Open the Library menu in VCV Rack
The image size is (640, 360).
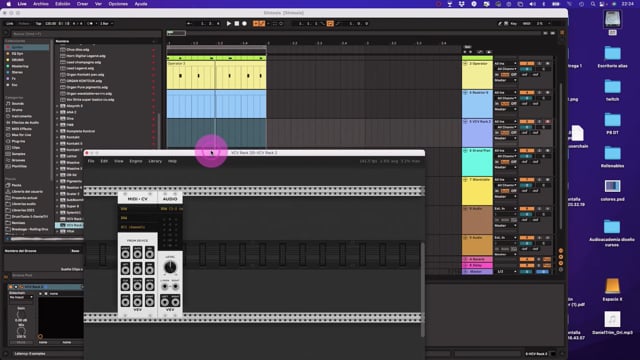[155, 161]
